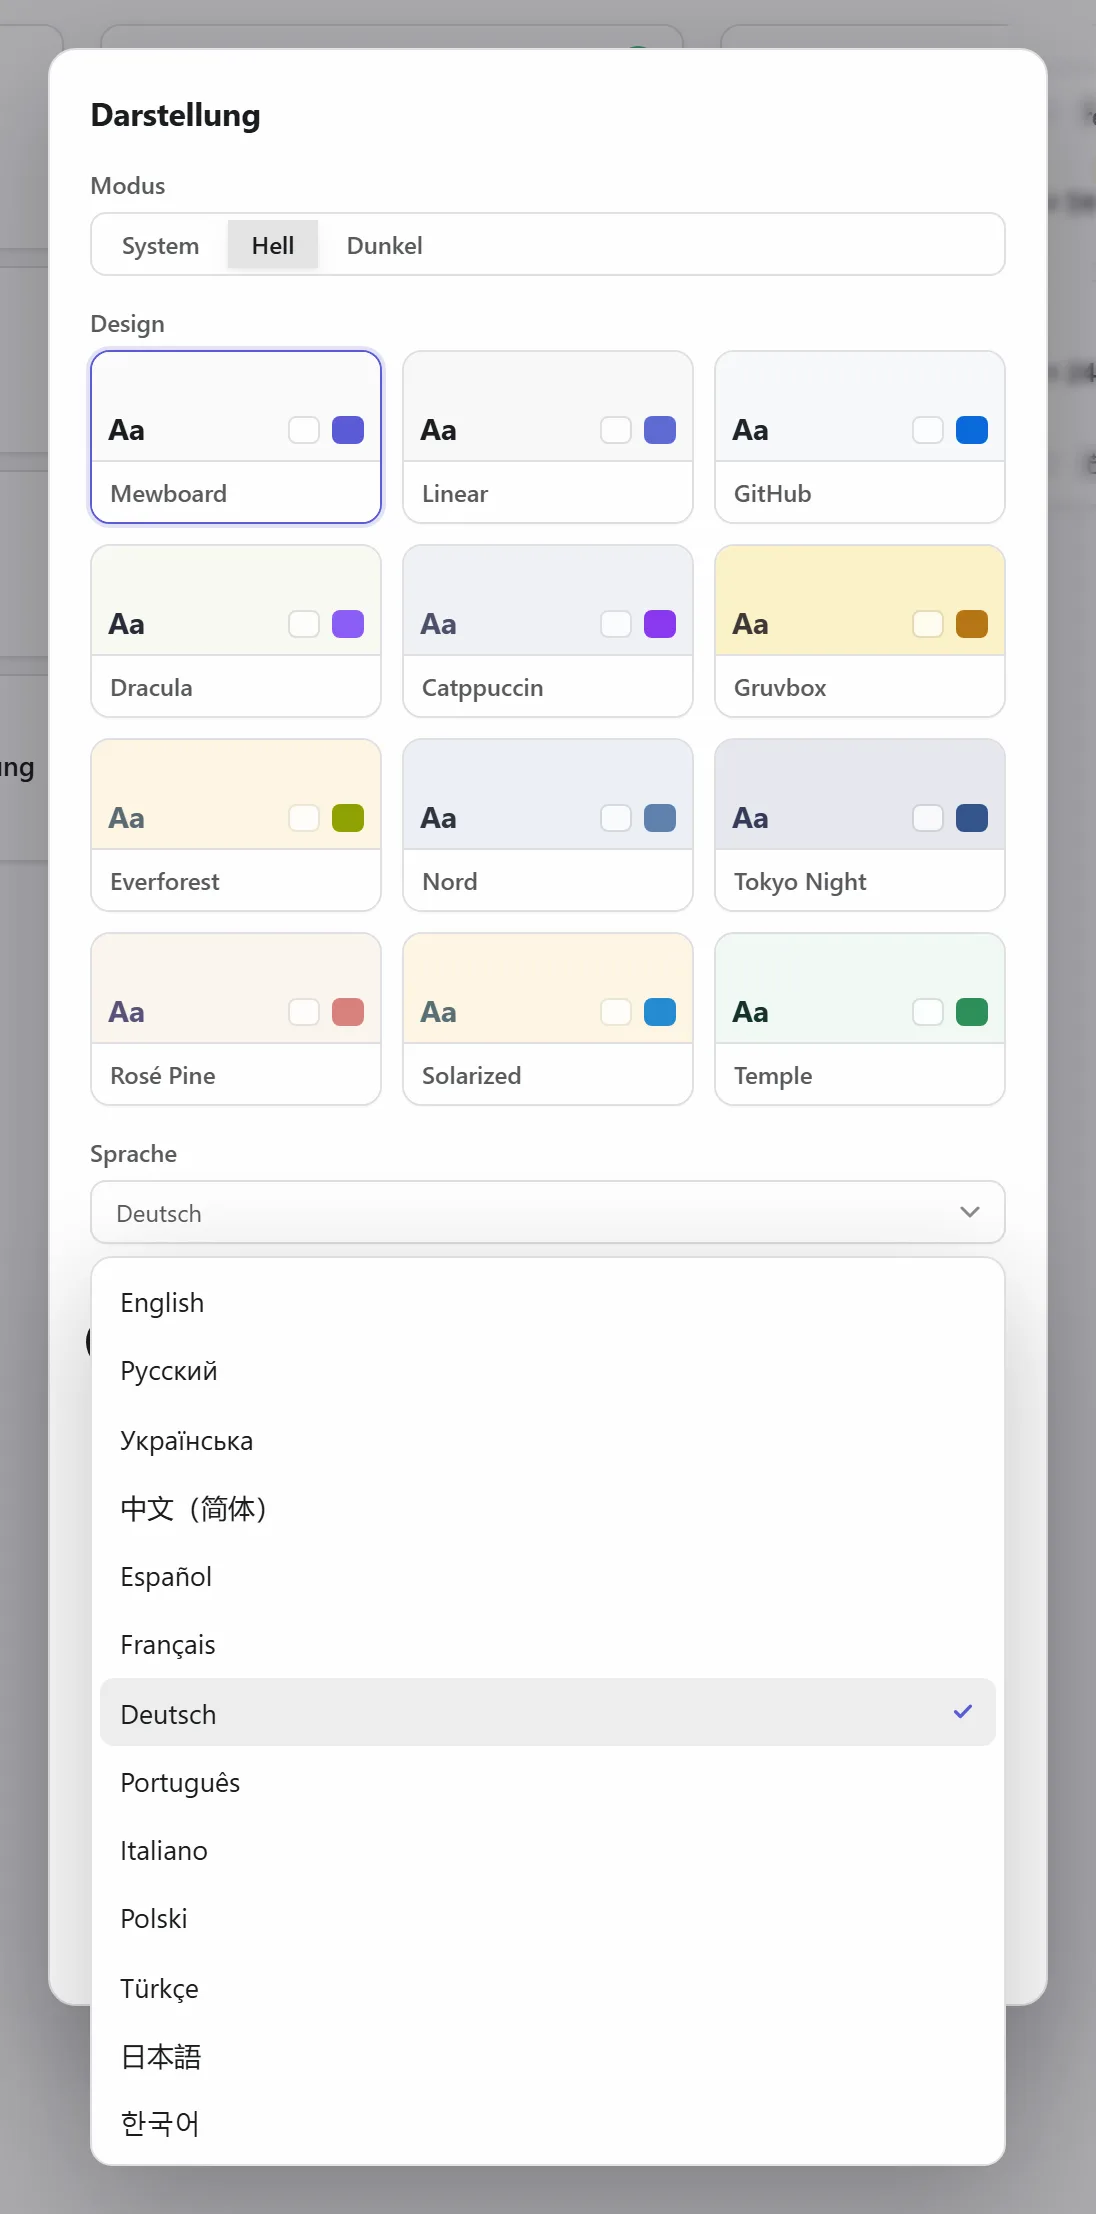This screenshot has width=1096, height=2214.
Task: Select the Mewboard theme card
Action: tap(236, 437)
